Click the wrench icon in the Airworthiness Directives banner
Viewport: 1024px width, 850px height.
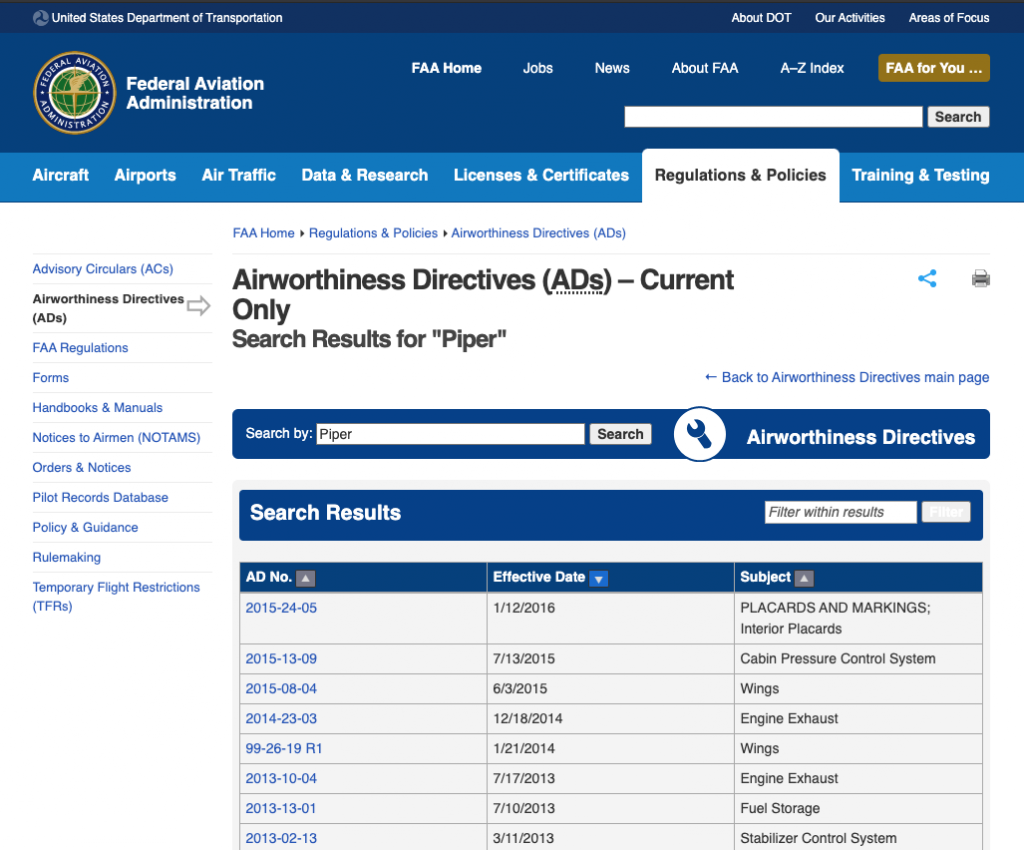point(699,433)
